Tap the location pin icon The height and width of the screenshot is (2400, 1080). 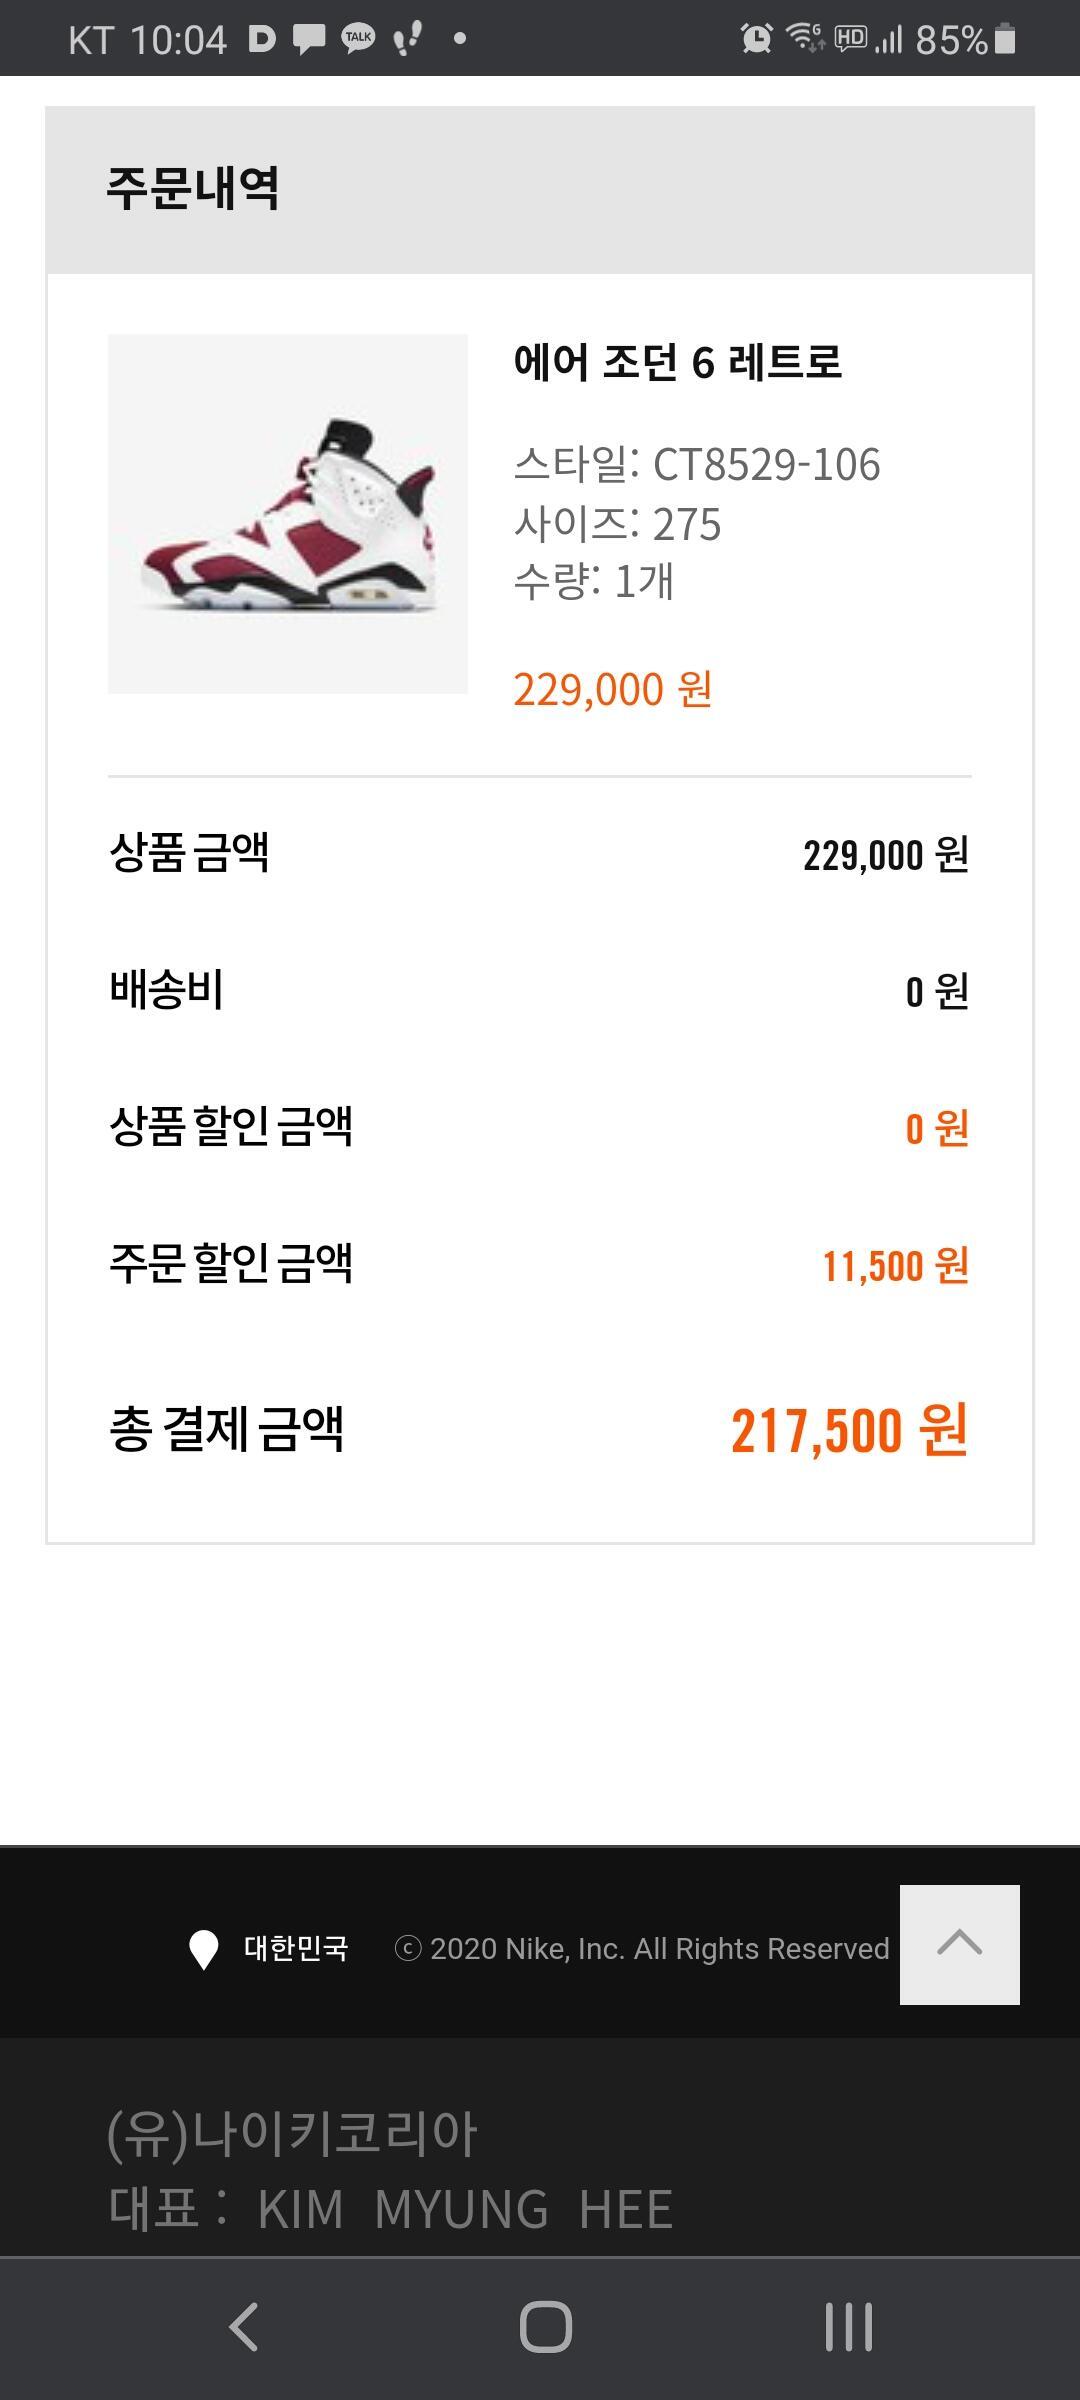click(203, 1949)
